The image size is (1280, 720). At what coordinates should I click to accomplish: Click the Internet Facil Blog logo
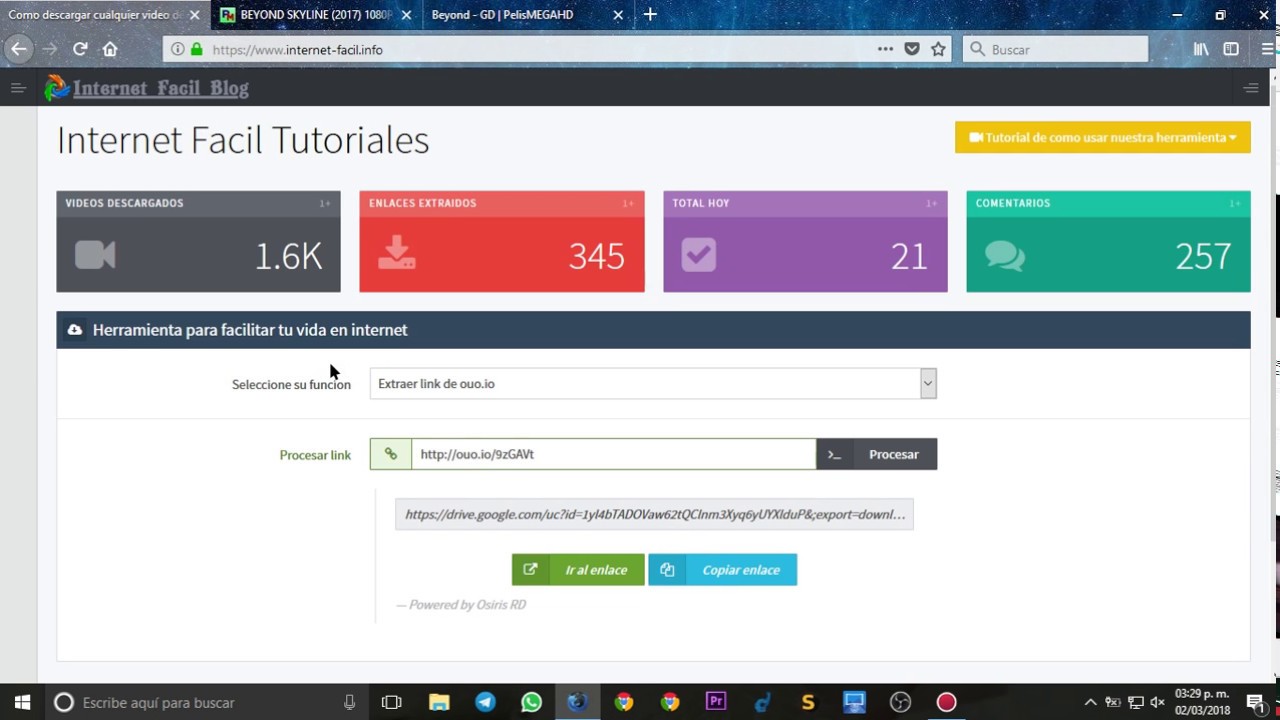(147, 88)
